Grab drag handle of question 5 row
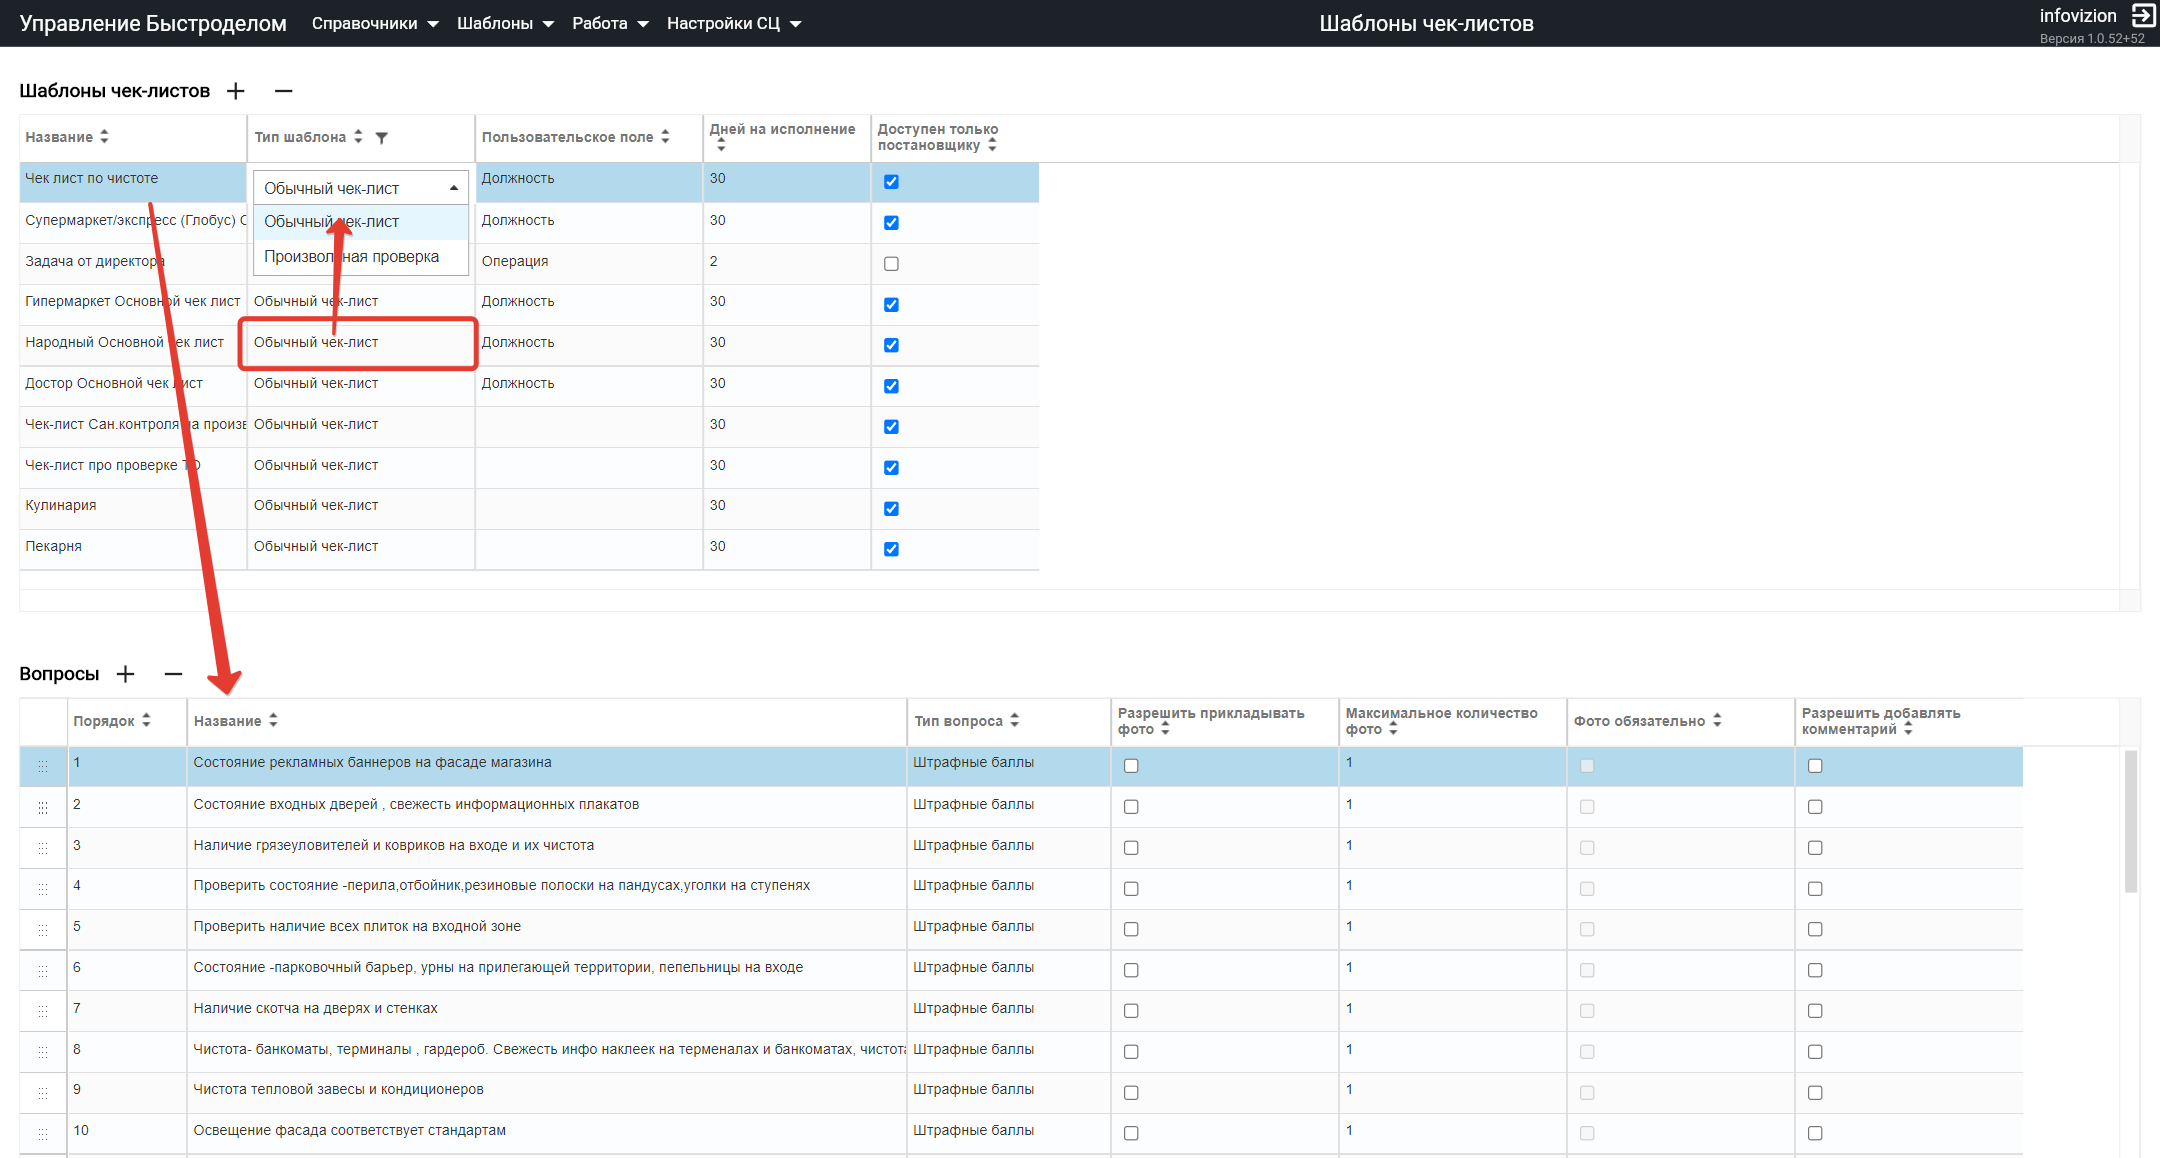The image size is (2160, 1158). tap(43, 930)
